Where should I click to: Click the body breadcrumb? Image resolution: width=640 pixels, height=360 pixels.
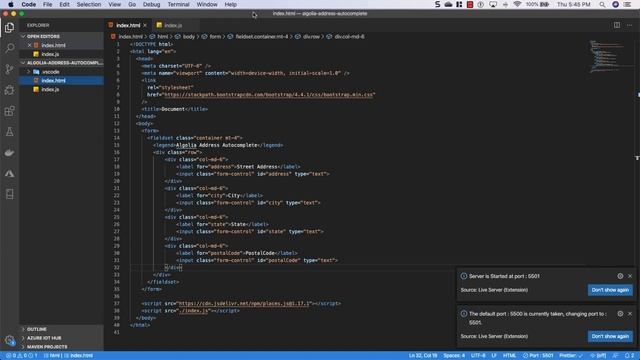[x=189, y=37]
